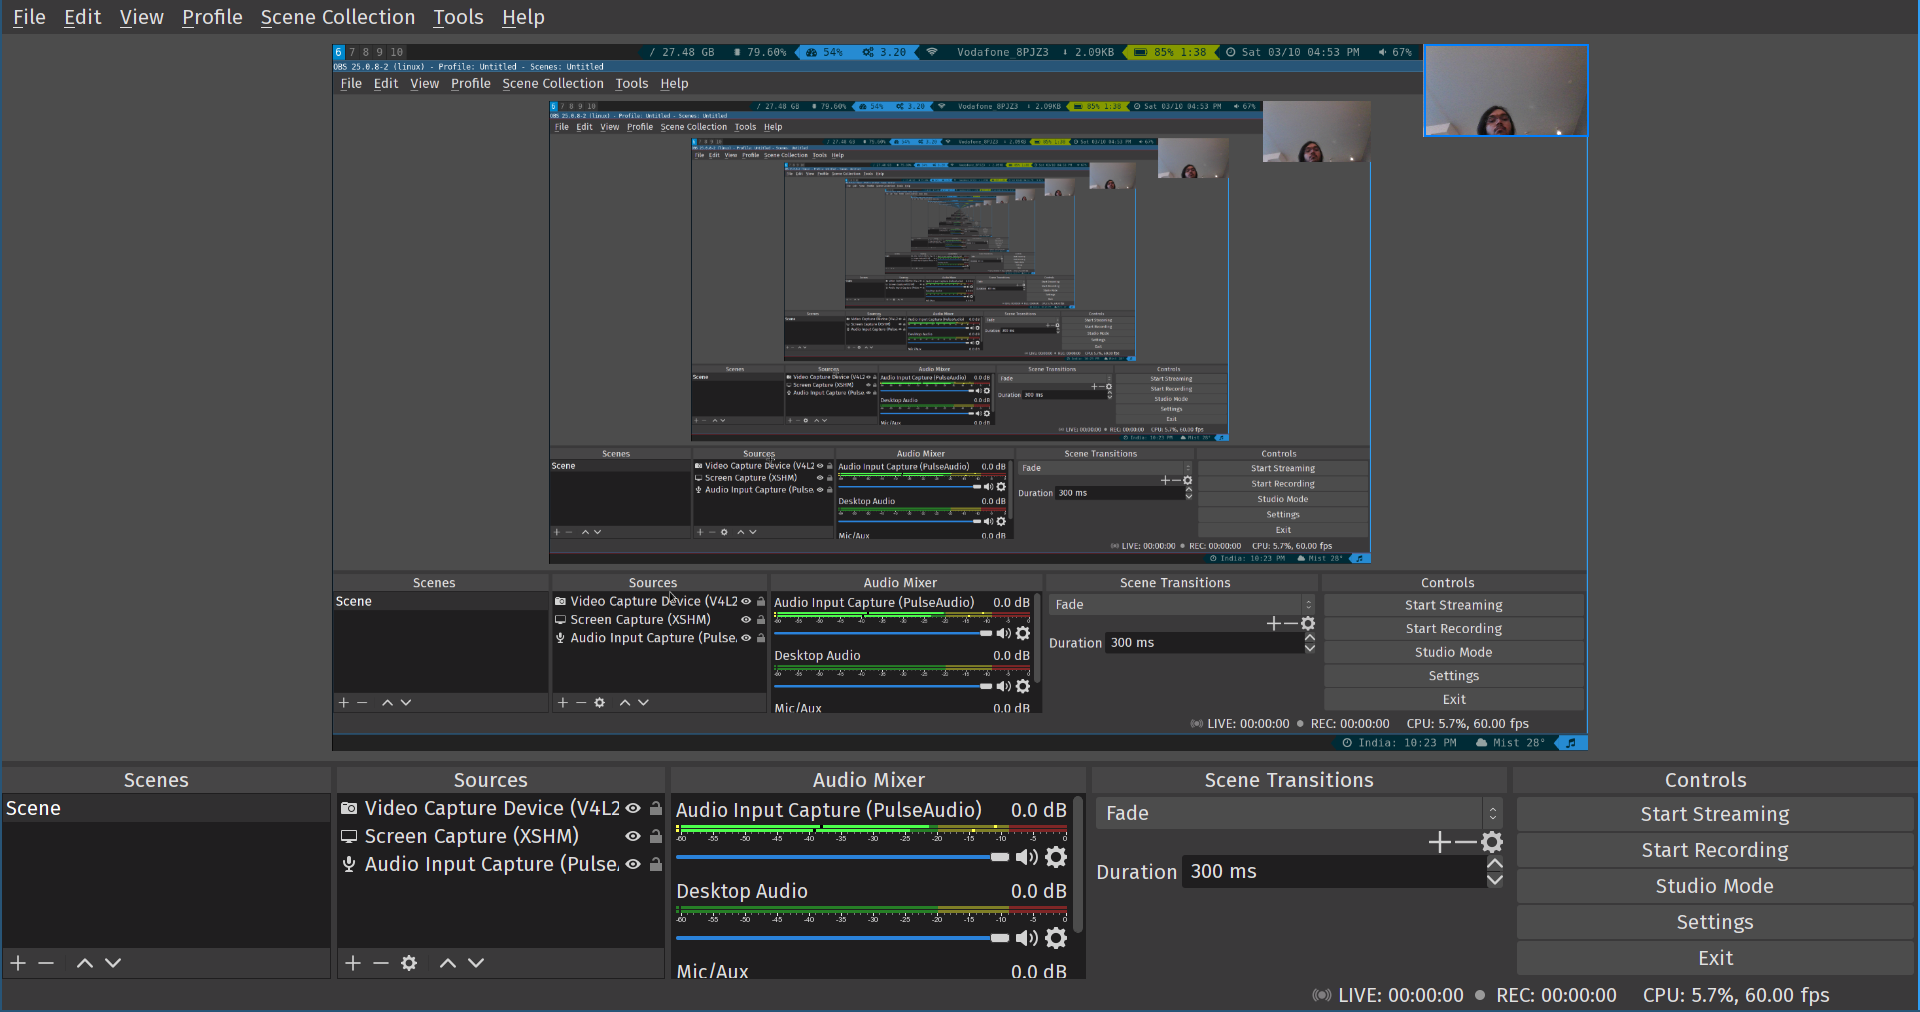Click the 300 ms Duration input field

[1333, 872]
